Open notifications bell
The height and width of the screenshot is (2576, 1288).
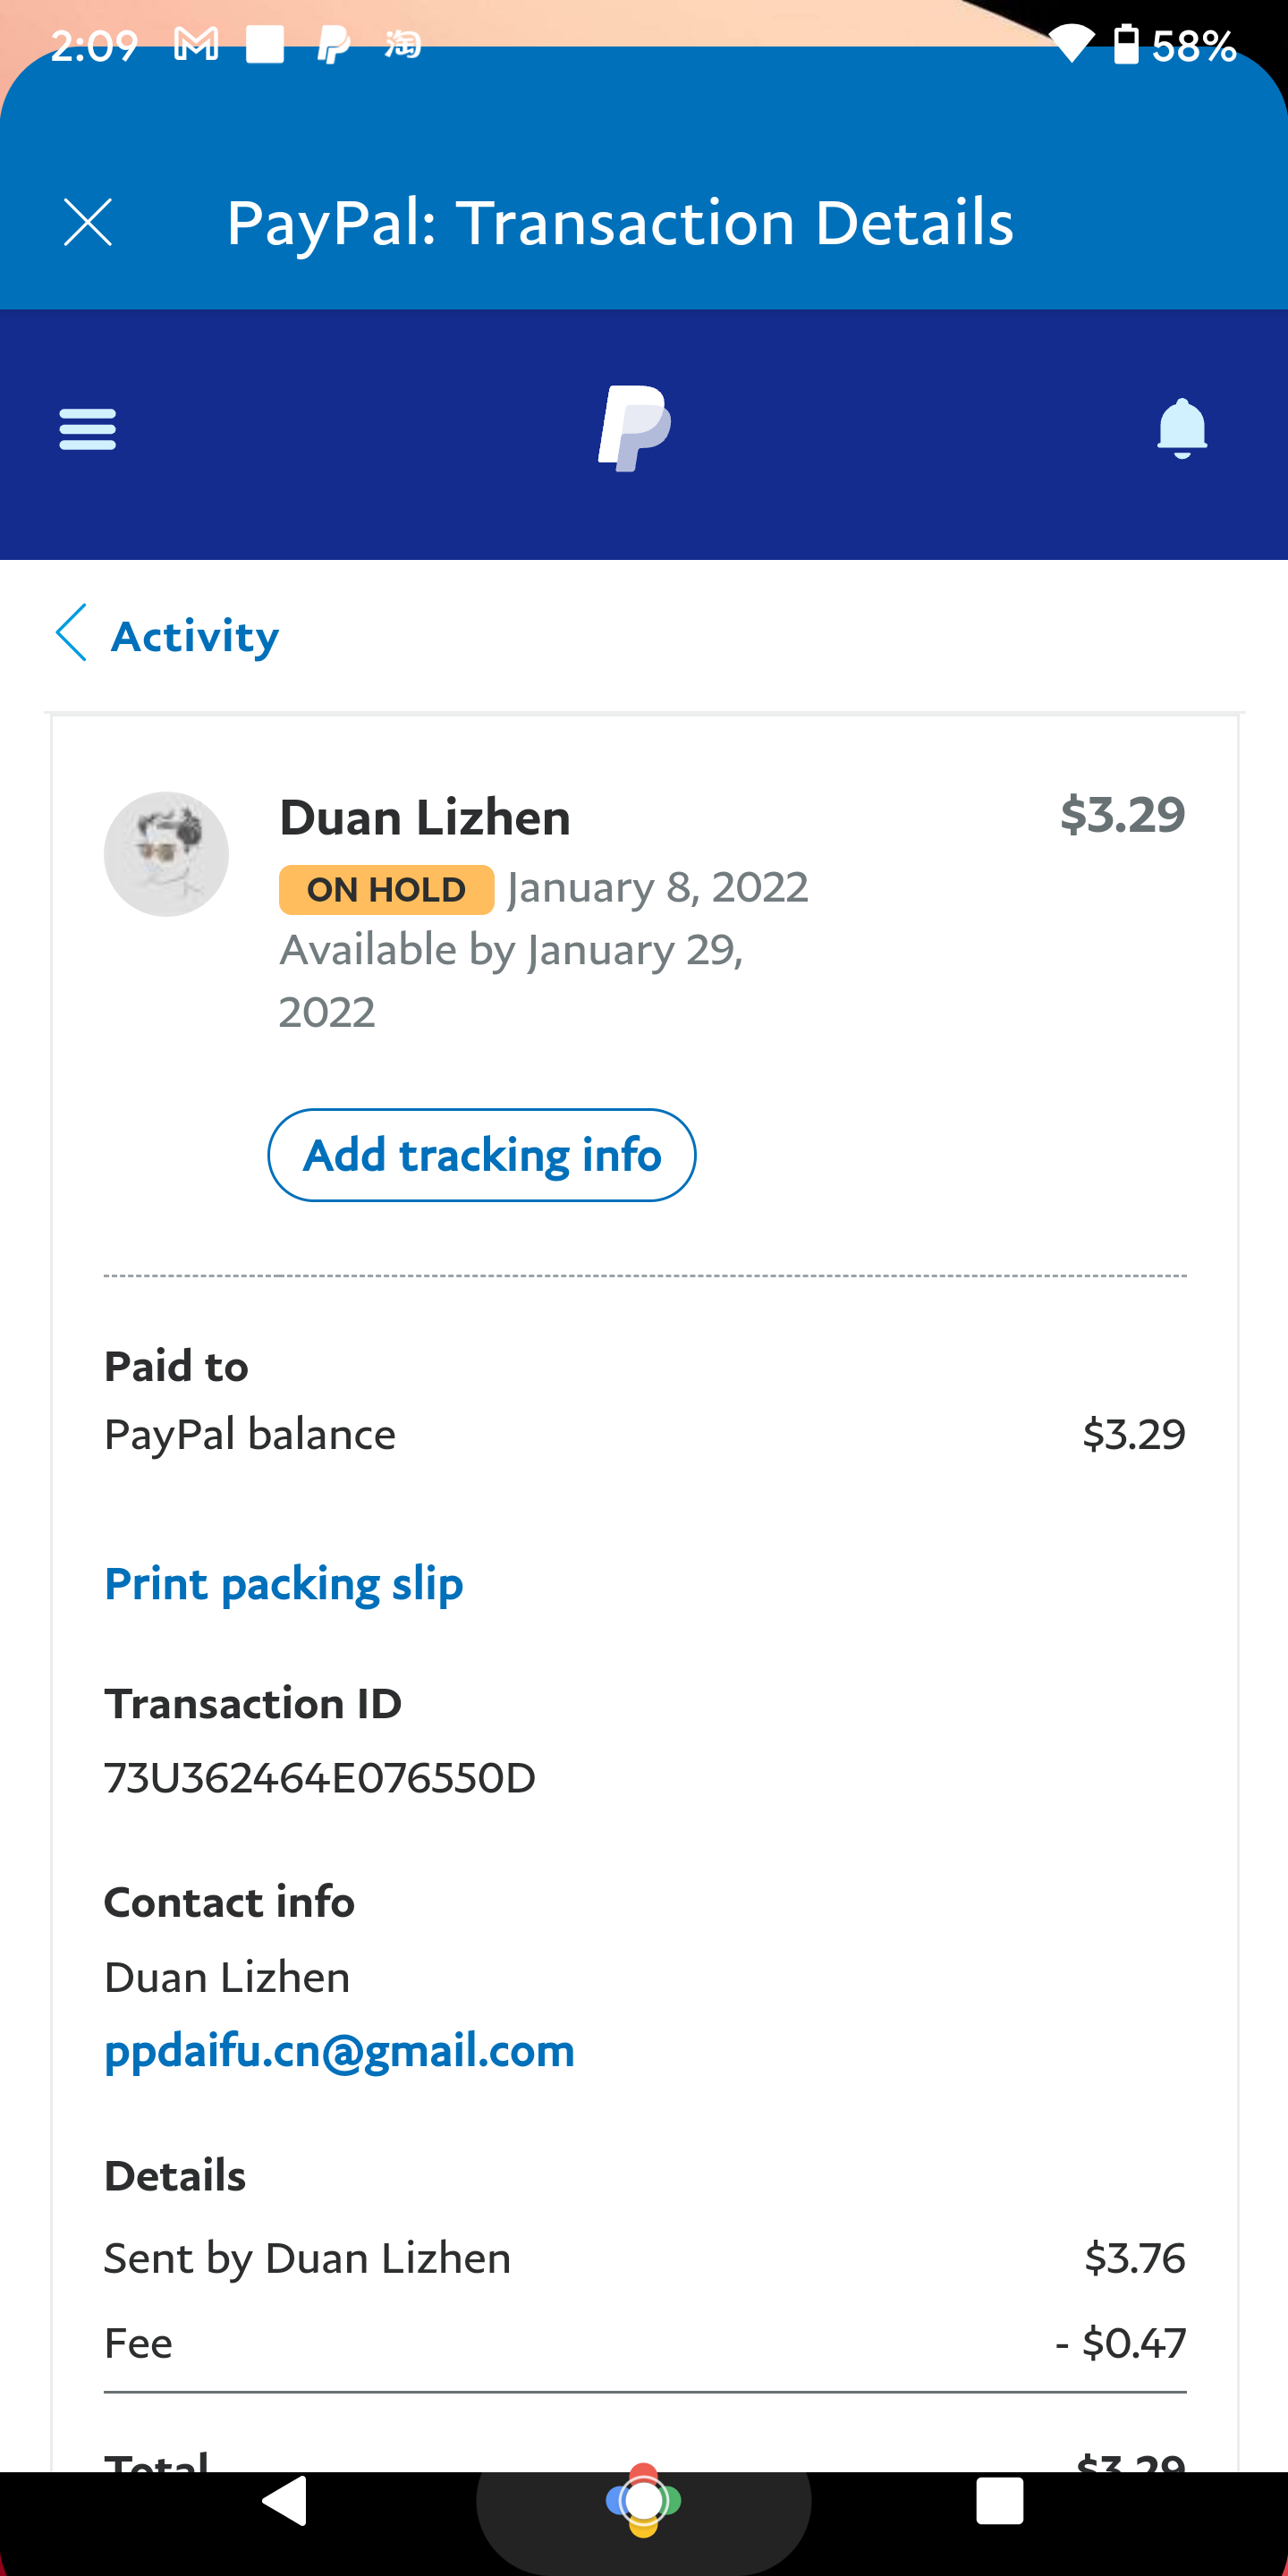click(1182, 429)
